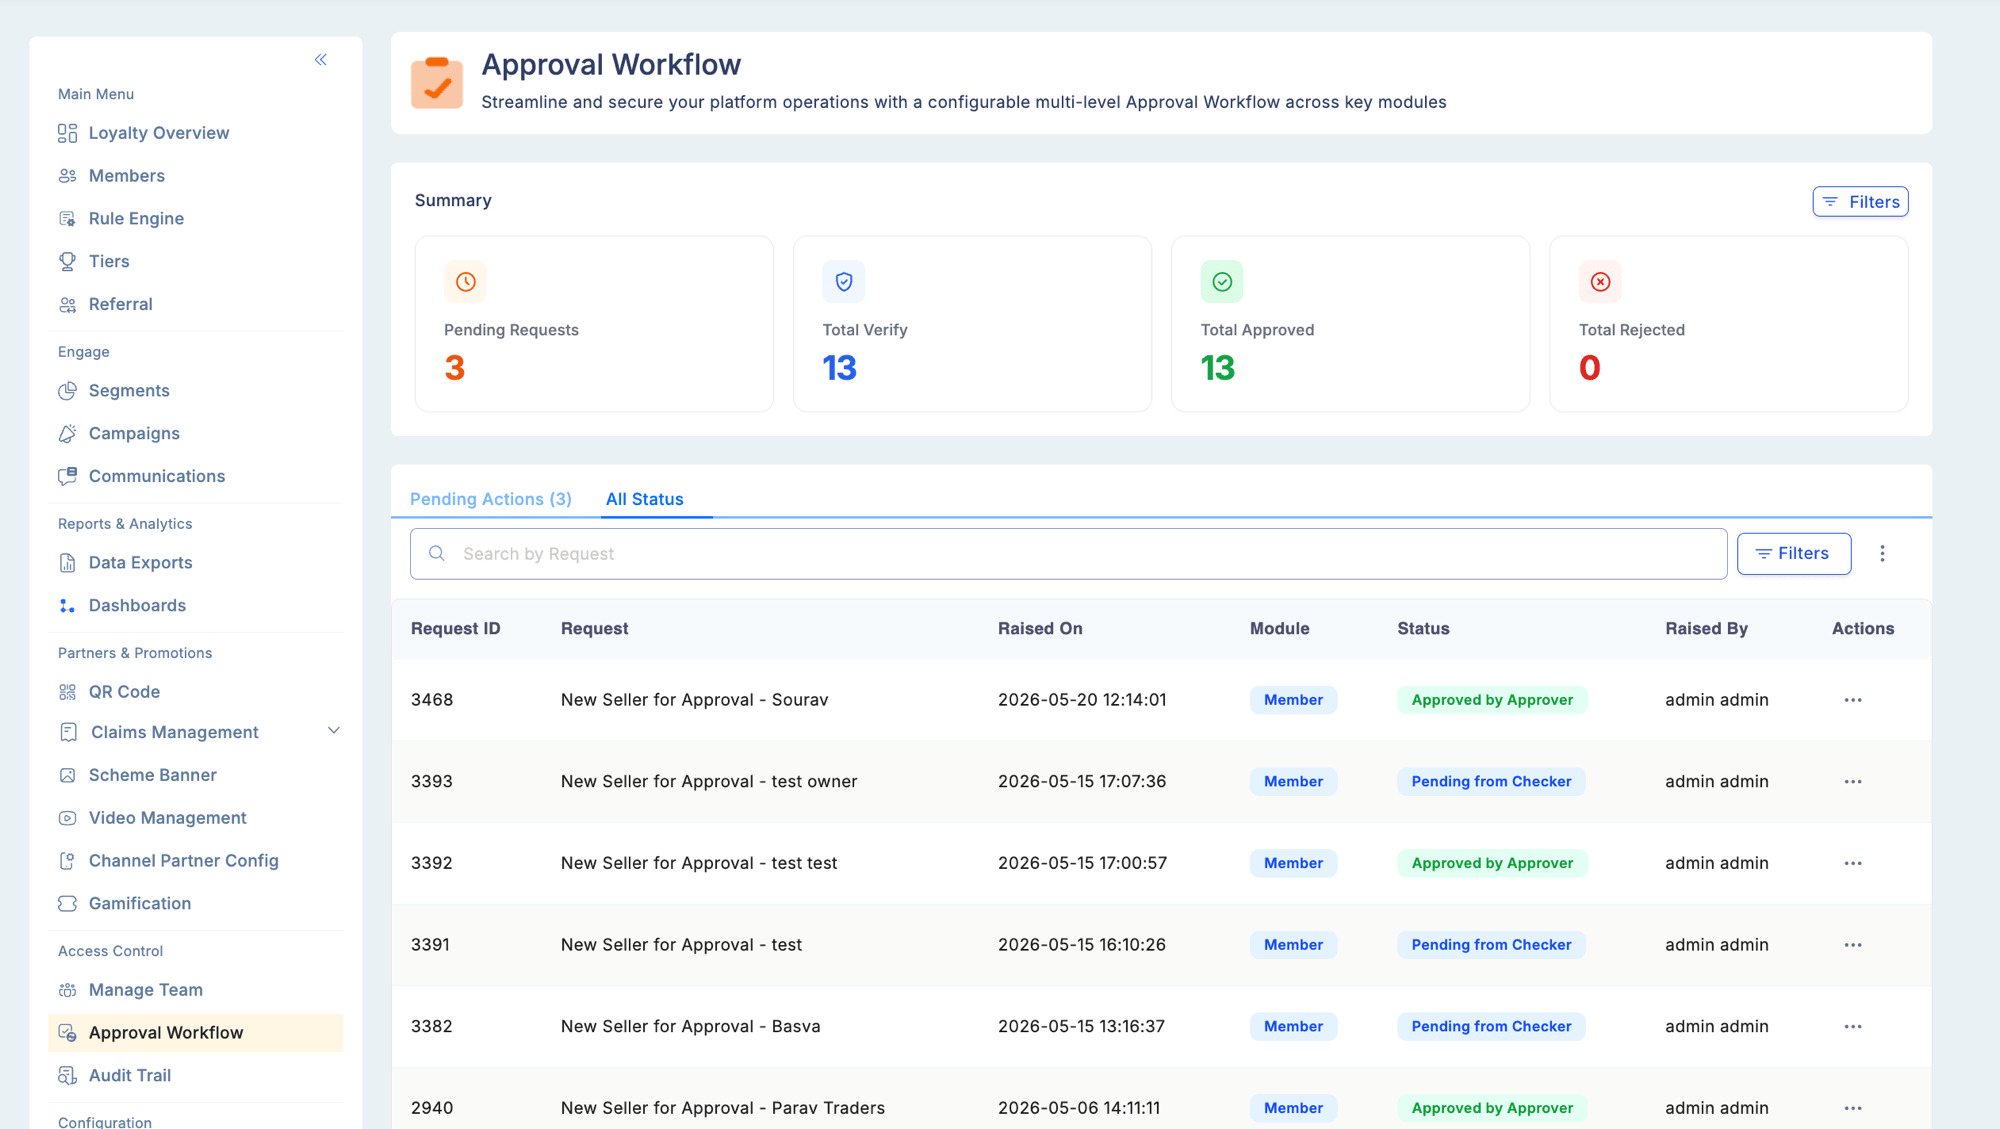Click the Raised On column header
The image size is (2000, 1129).
coord(1040,629)
